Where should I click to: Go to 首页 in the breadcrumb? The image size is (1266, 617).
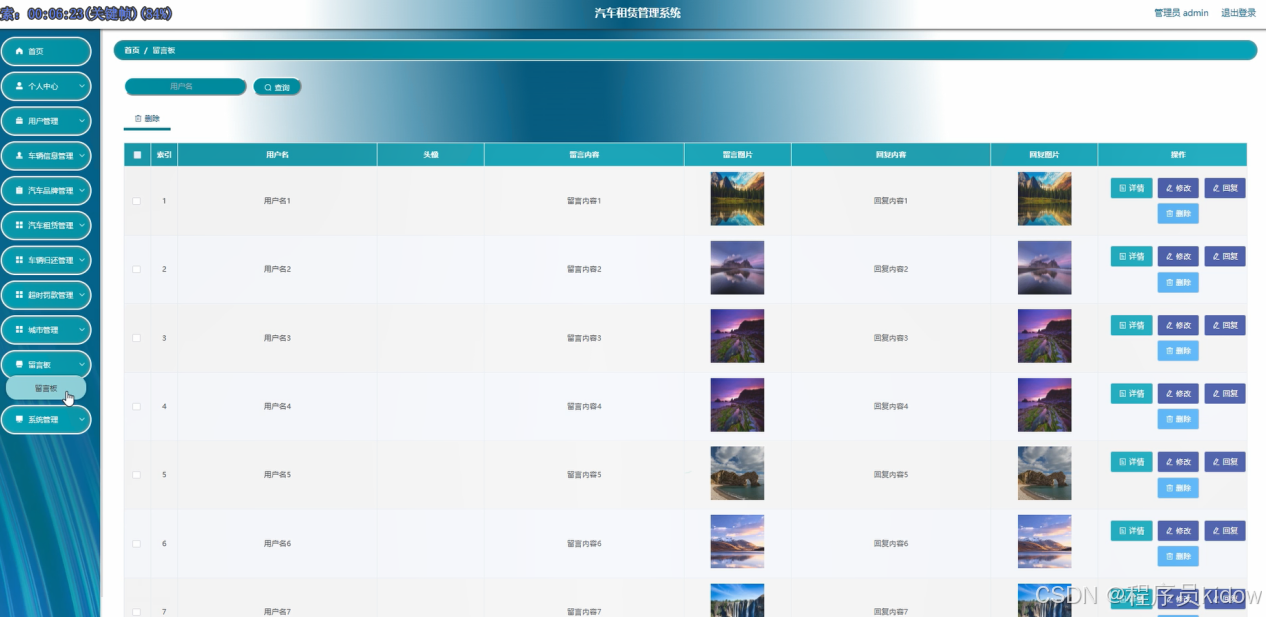[x=132, y=50]
